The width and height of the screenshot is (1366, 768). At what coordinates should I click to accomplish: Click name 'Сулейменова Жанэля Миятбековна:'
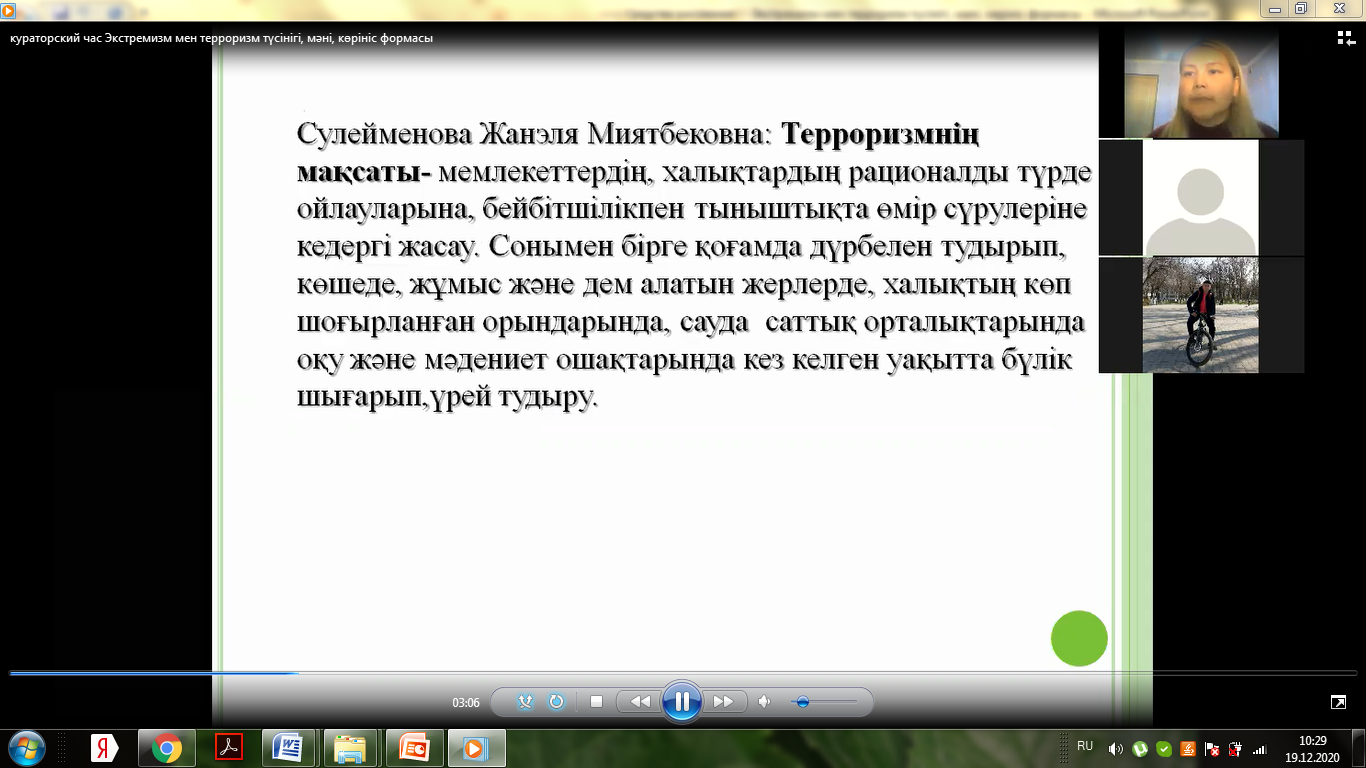(x=535, y=133)
